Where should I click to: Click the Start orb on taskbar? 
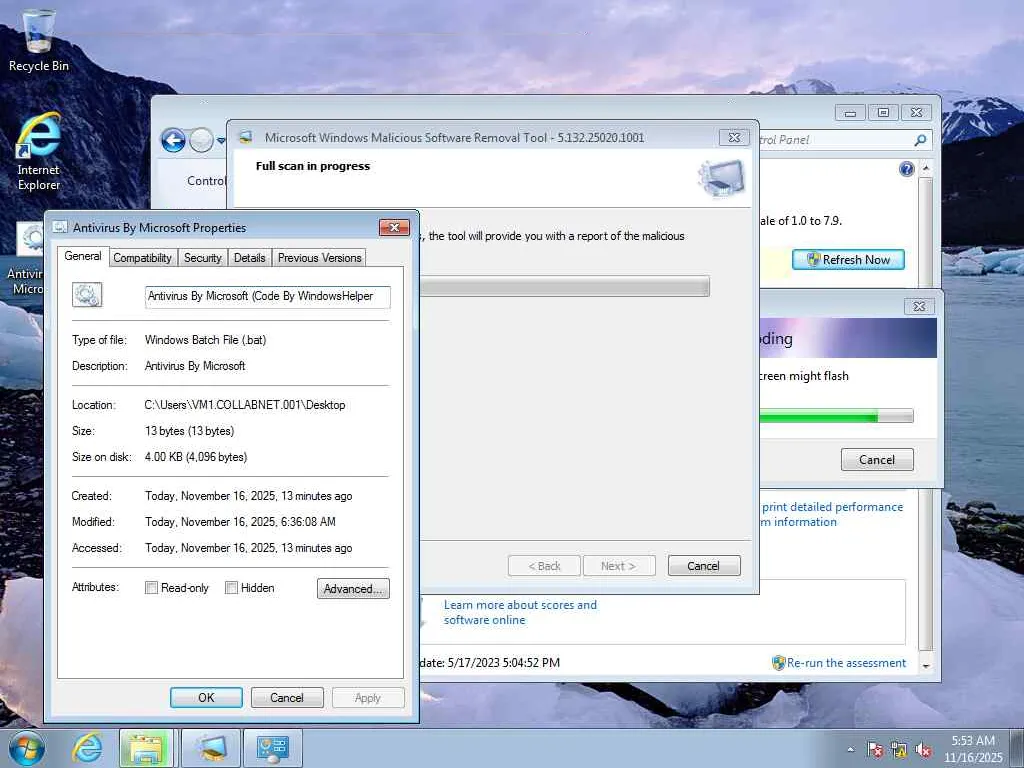point(26,748)
